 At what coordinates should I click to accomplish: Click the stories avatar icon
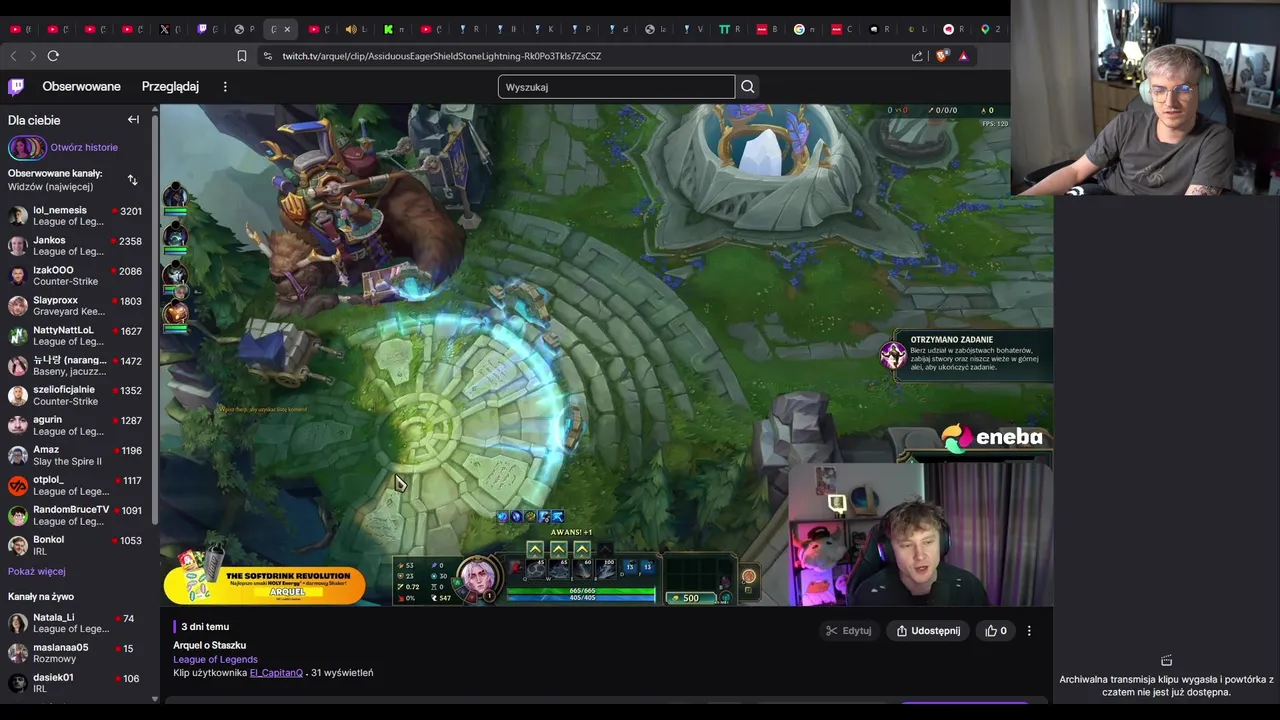(x=27, y=148)
